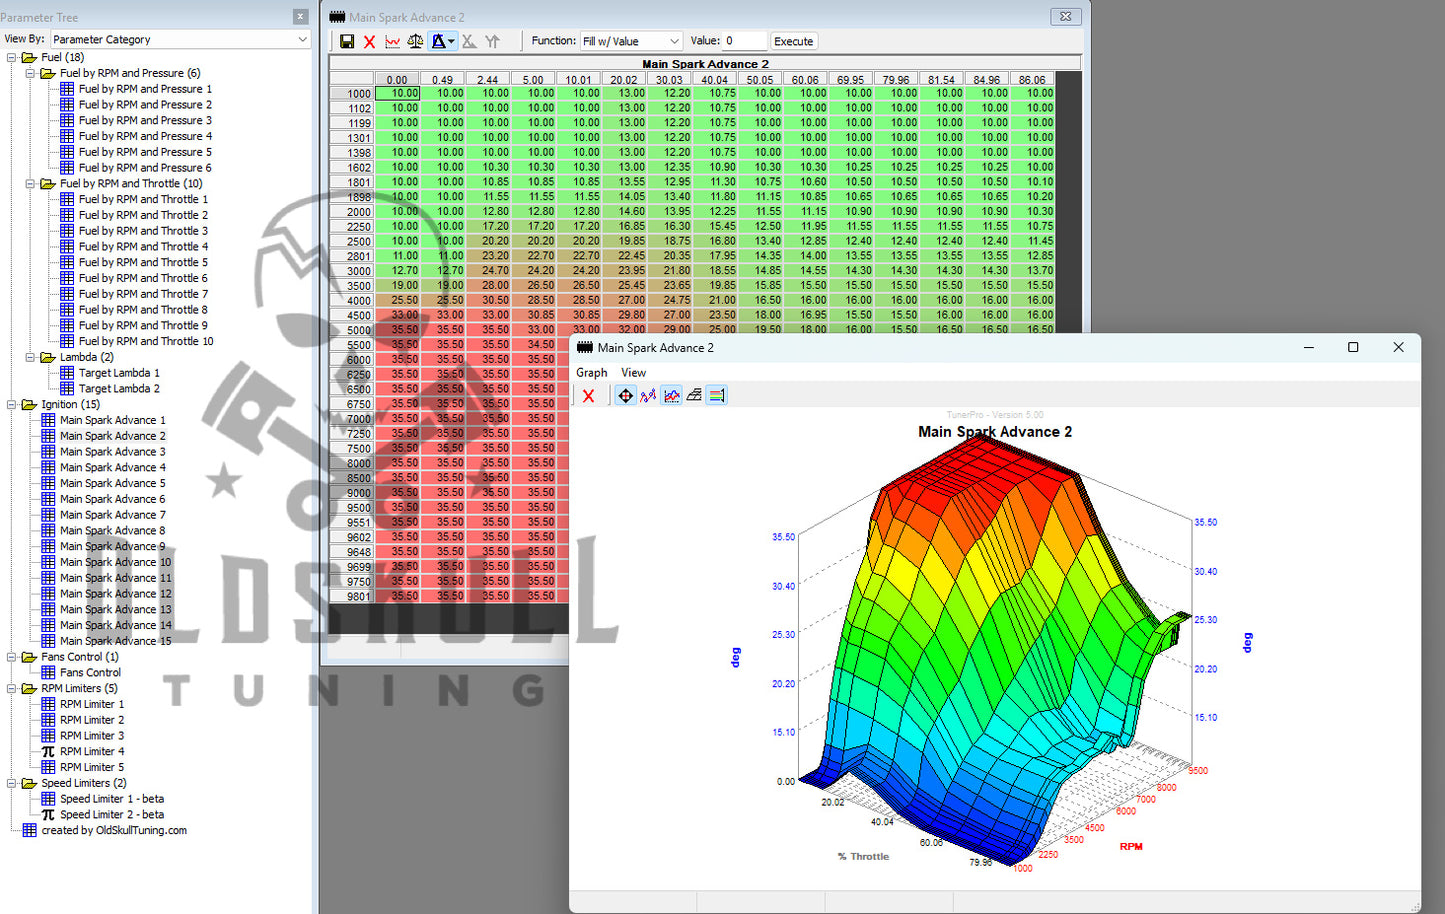This screenshot has width=1445, height=914.
Task: Select Main Spark Advance 5 in tree
Action: tap(112, 483)
